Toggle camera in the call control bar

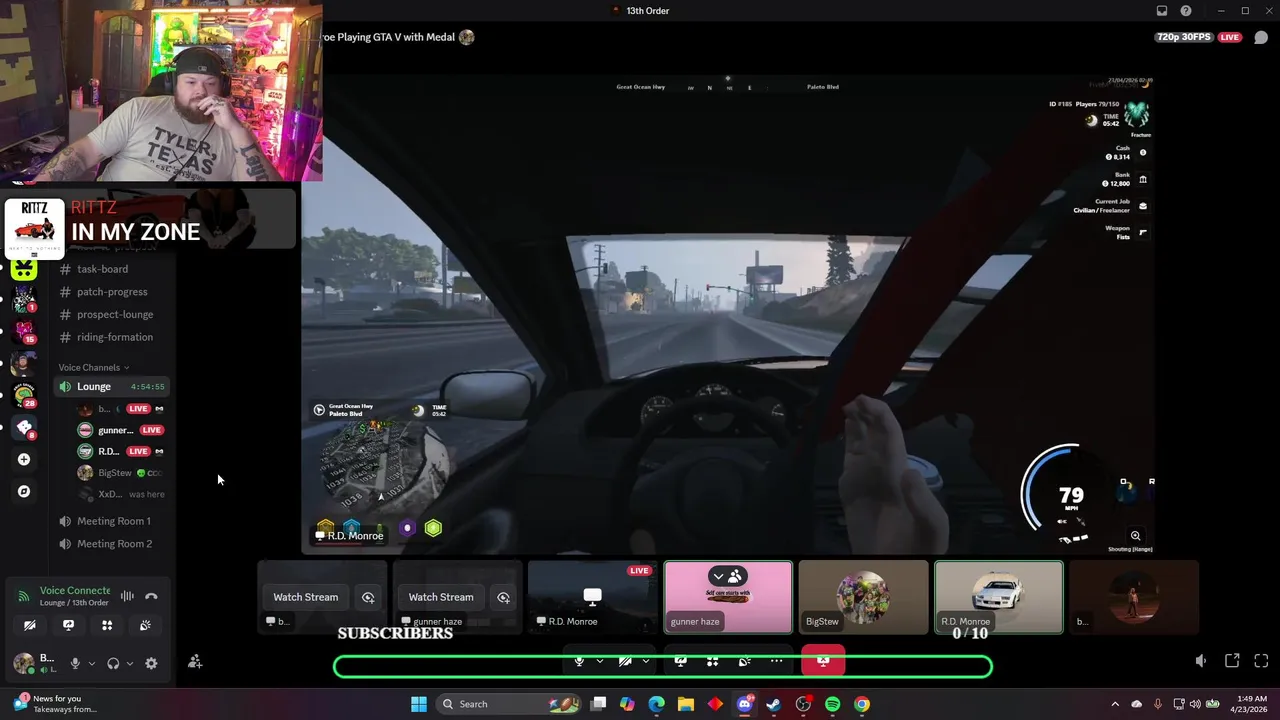625,661
